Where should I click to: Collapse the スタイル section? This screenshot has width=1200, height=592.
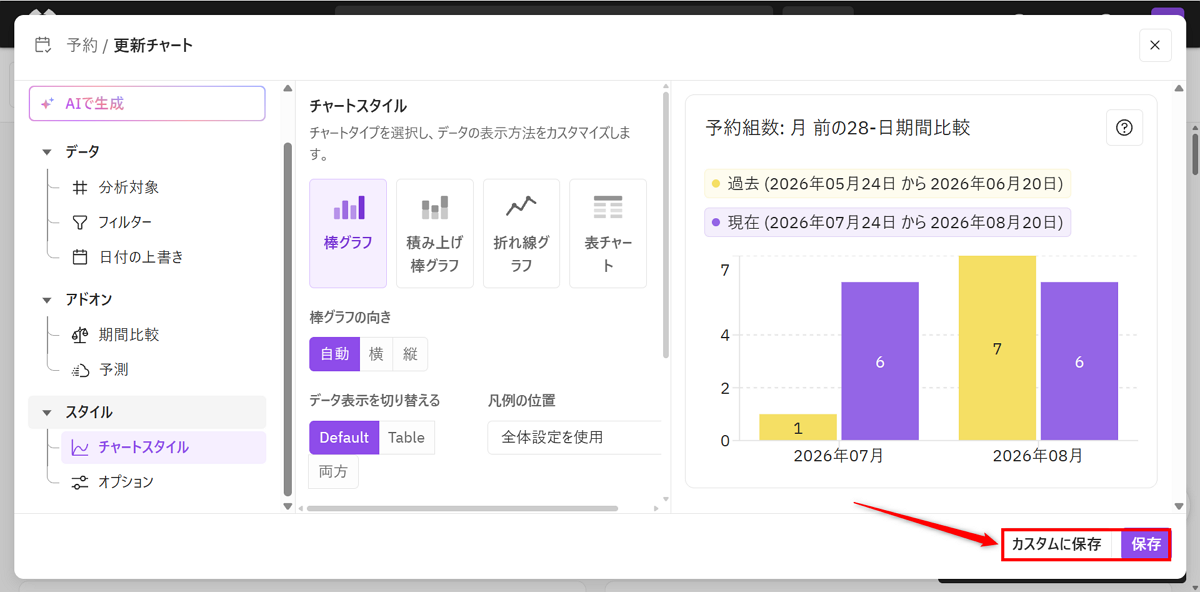click(46, 412)
